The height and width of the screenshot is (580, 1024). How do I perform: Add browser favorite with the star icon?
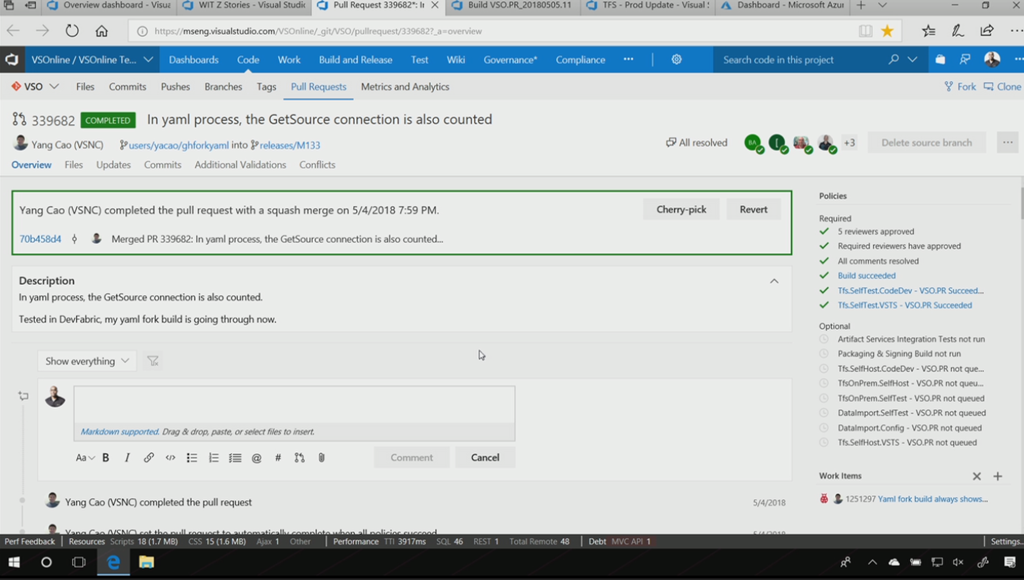click(887, 31)
